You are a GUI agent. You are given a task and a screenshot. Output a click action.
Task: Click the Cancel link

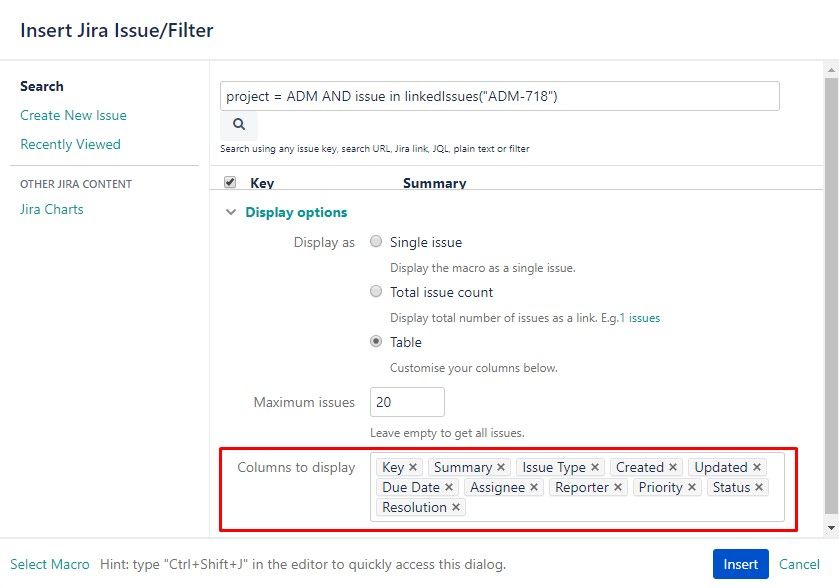[x=799, y=564]
